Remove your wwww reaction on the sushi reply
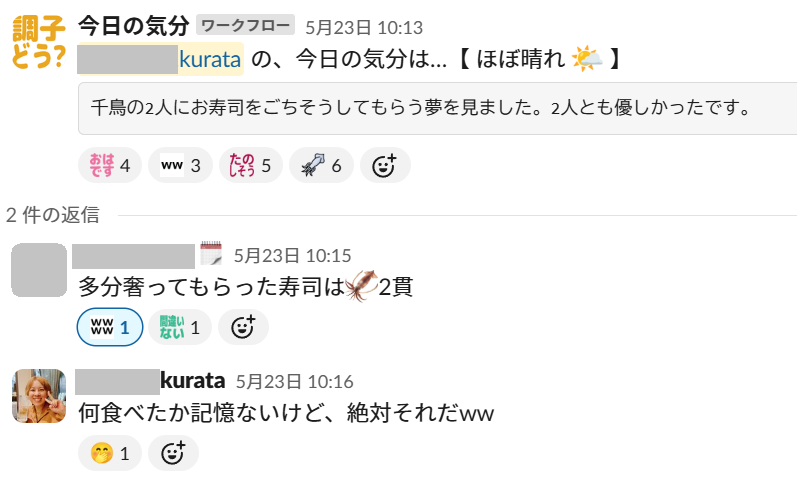Image resolution: width=797 pixels, height=483 pixels. click(110, 327)
